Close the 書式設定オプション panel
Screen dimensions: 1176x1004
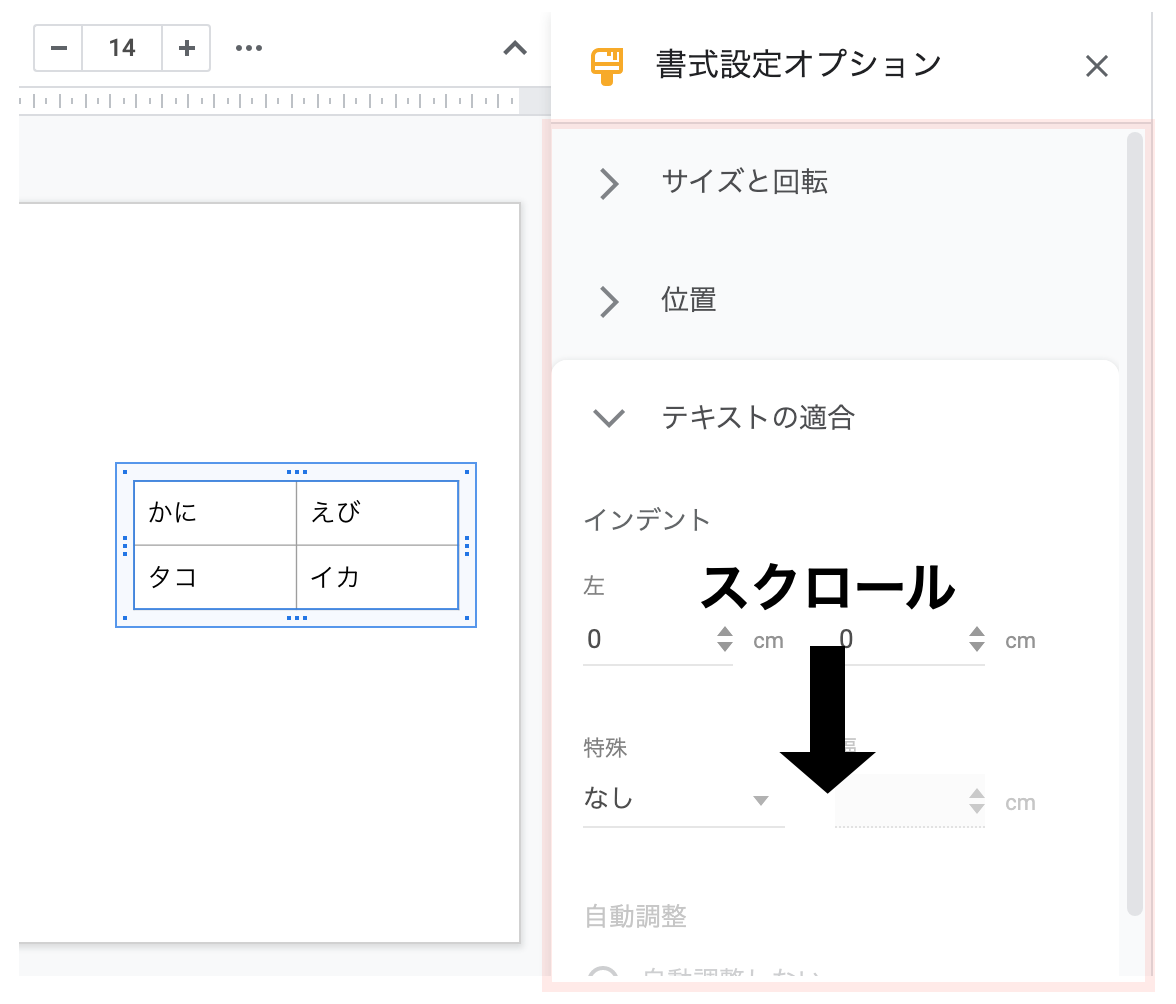[1096, 66]
